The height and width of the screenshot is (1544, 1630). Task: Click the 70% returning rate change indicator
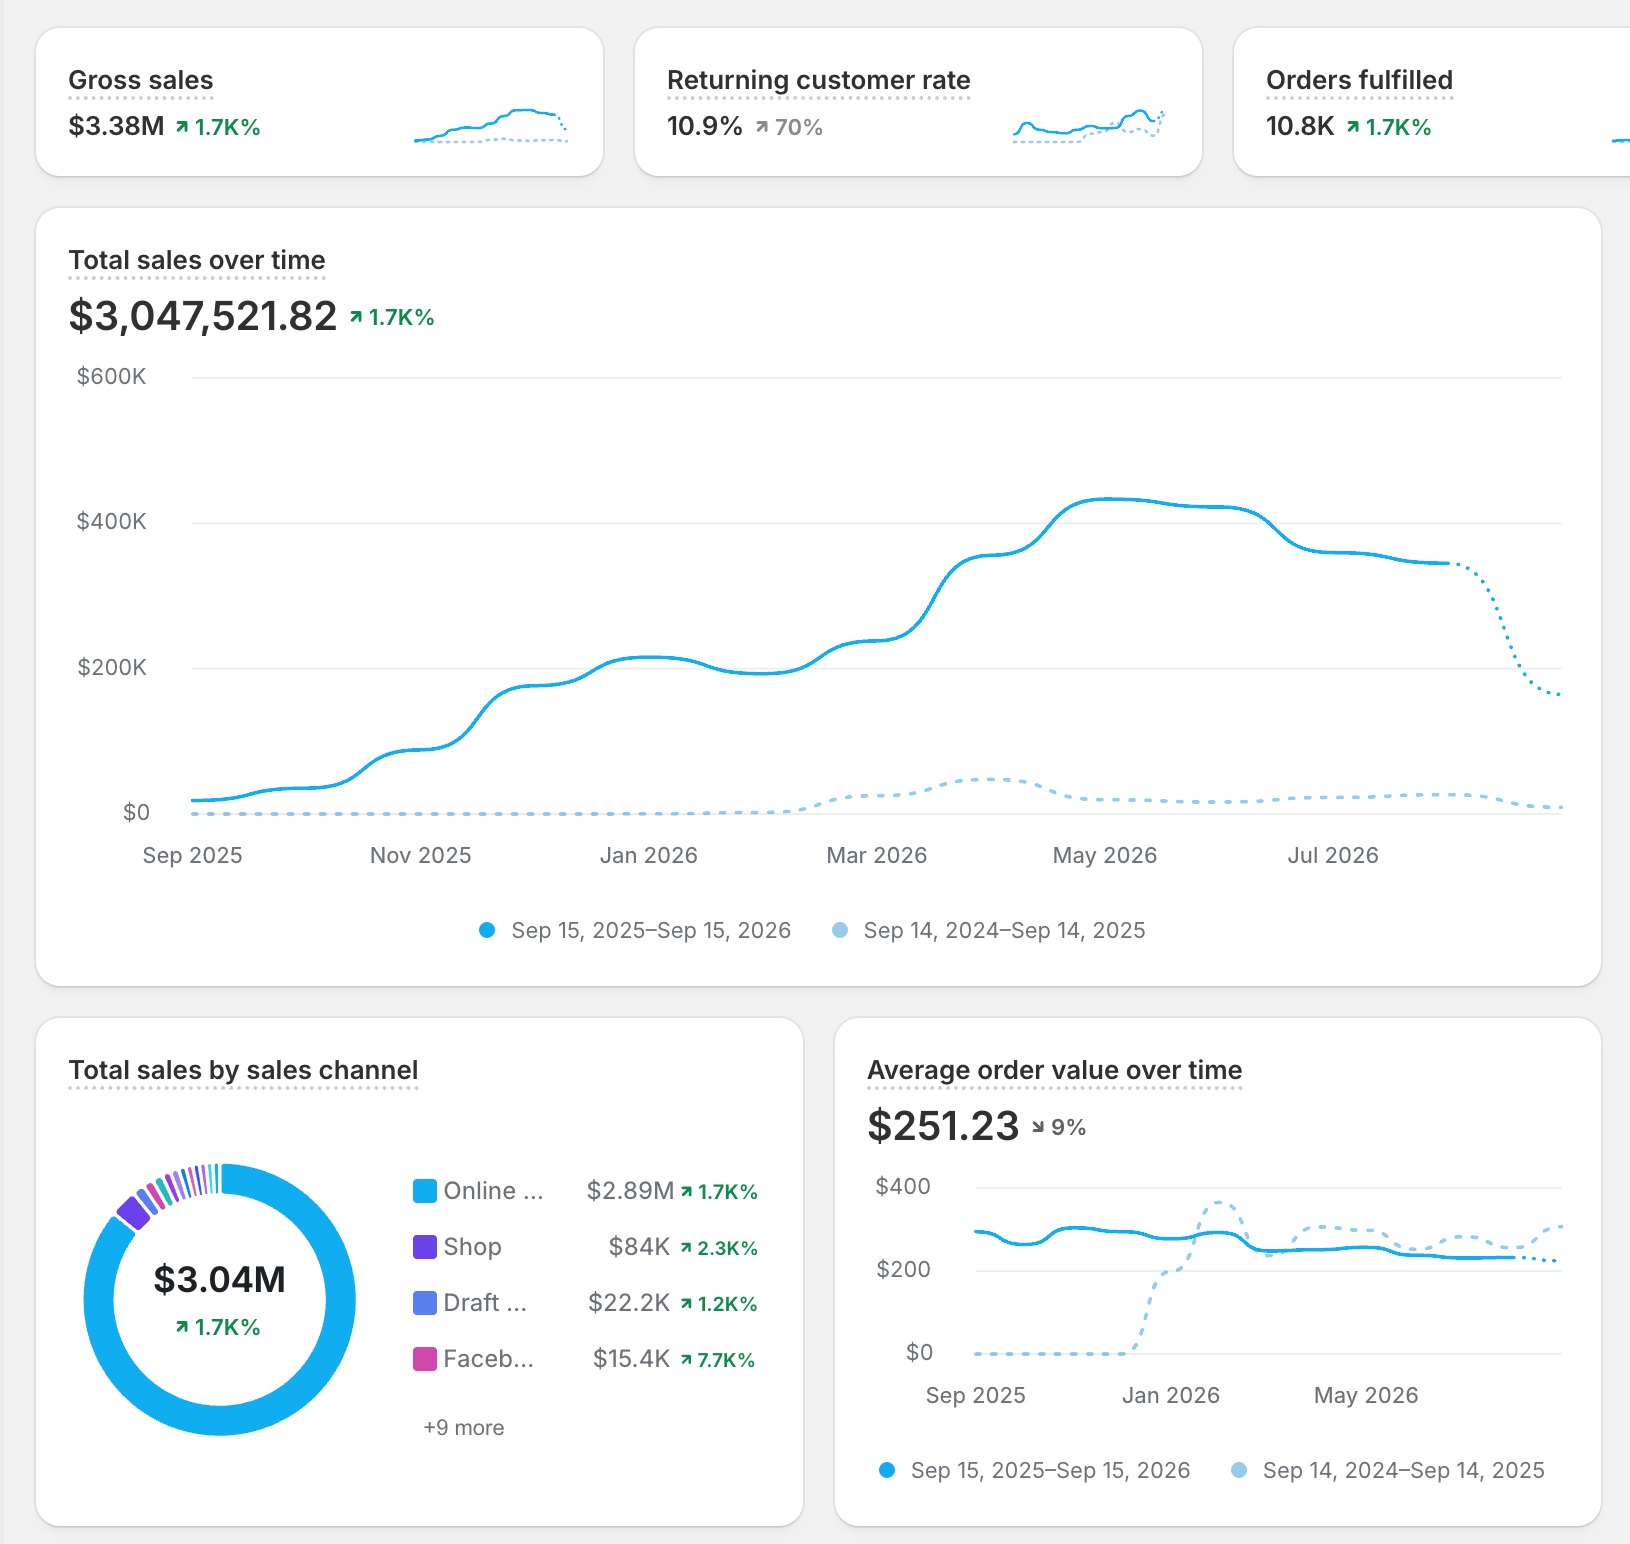[789, 128]
